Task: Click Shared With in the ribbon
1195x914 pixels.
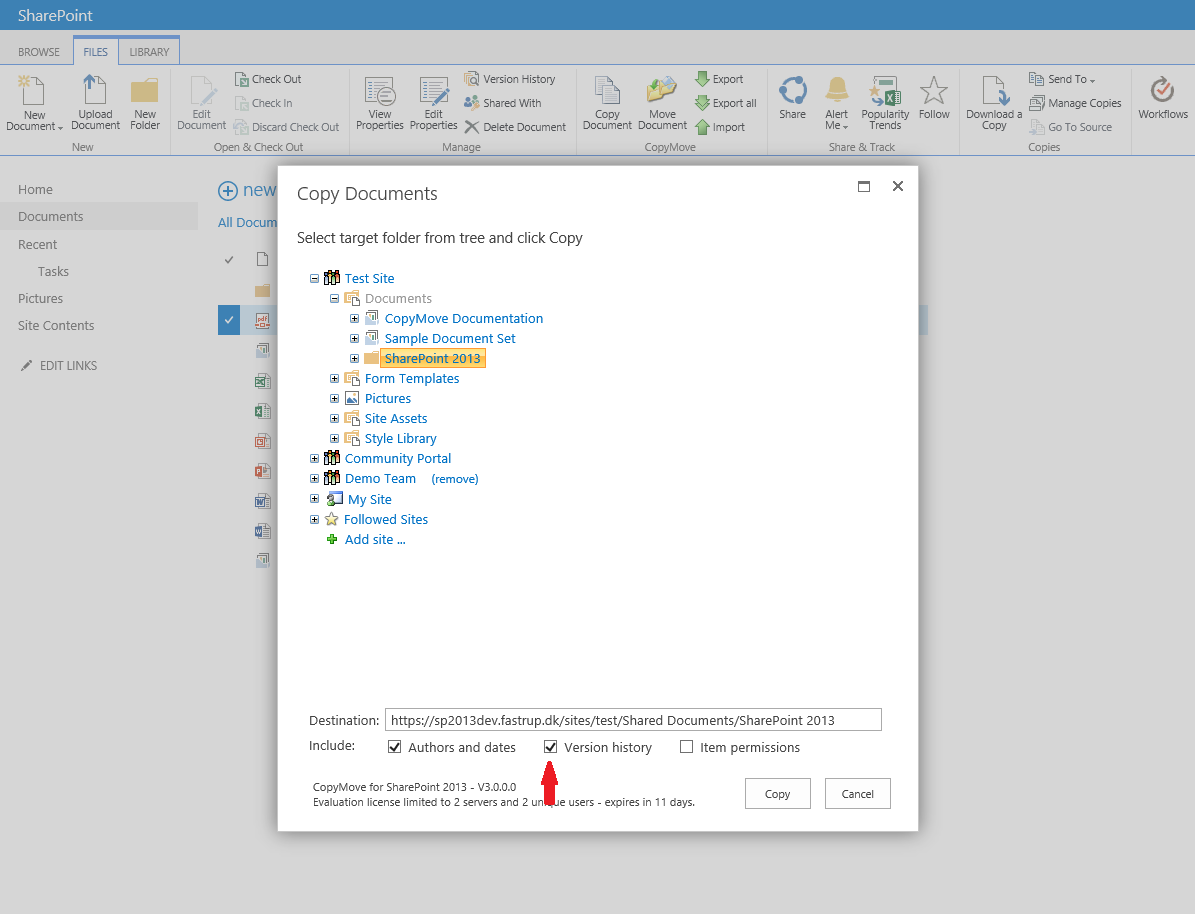Action: (503, 103)
